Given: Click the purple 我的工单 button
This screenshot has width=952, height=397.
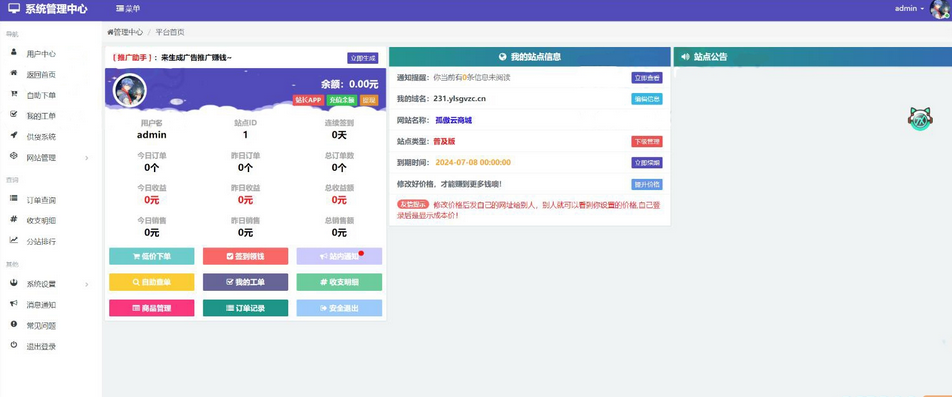Looking at the screenshot, I should coord(245,282).
